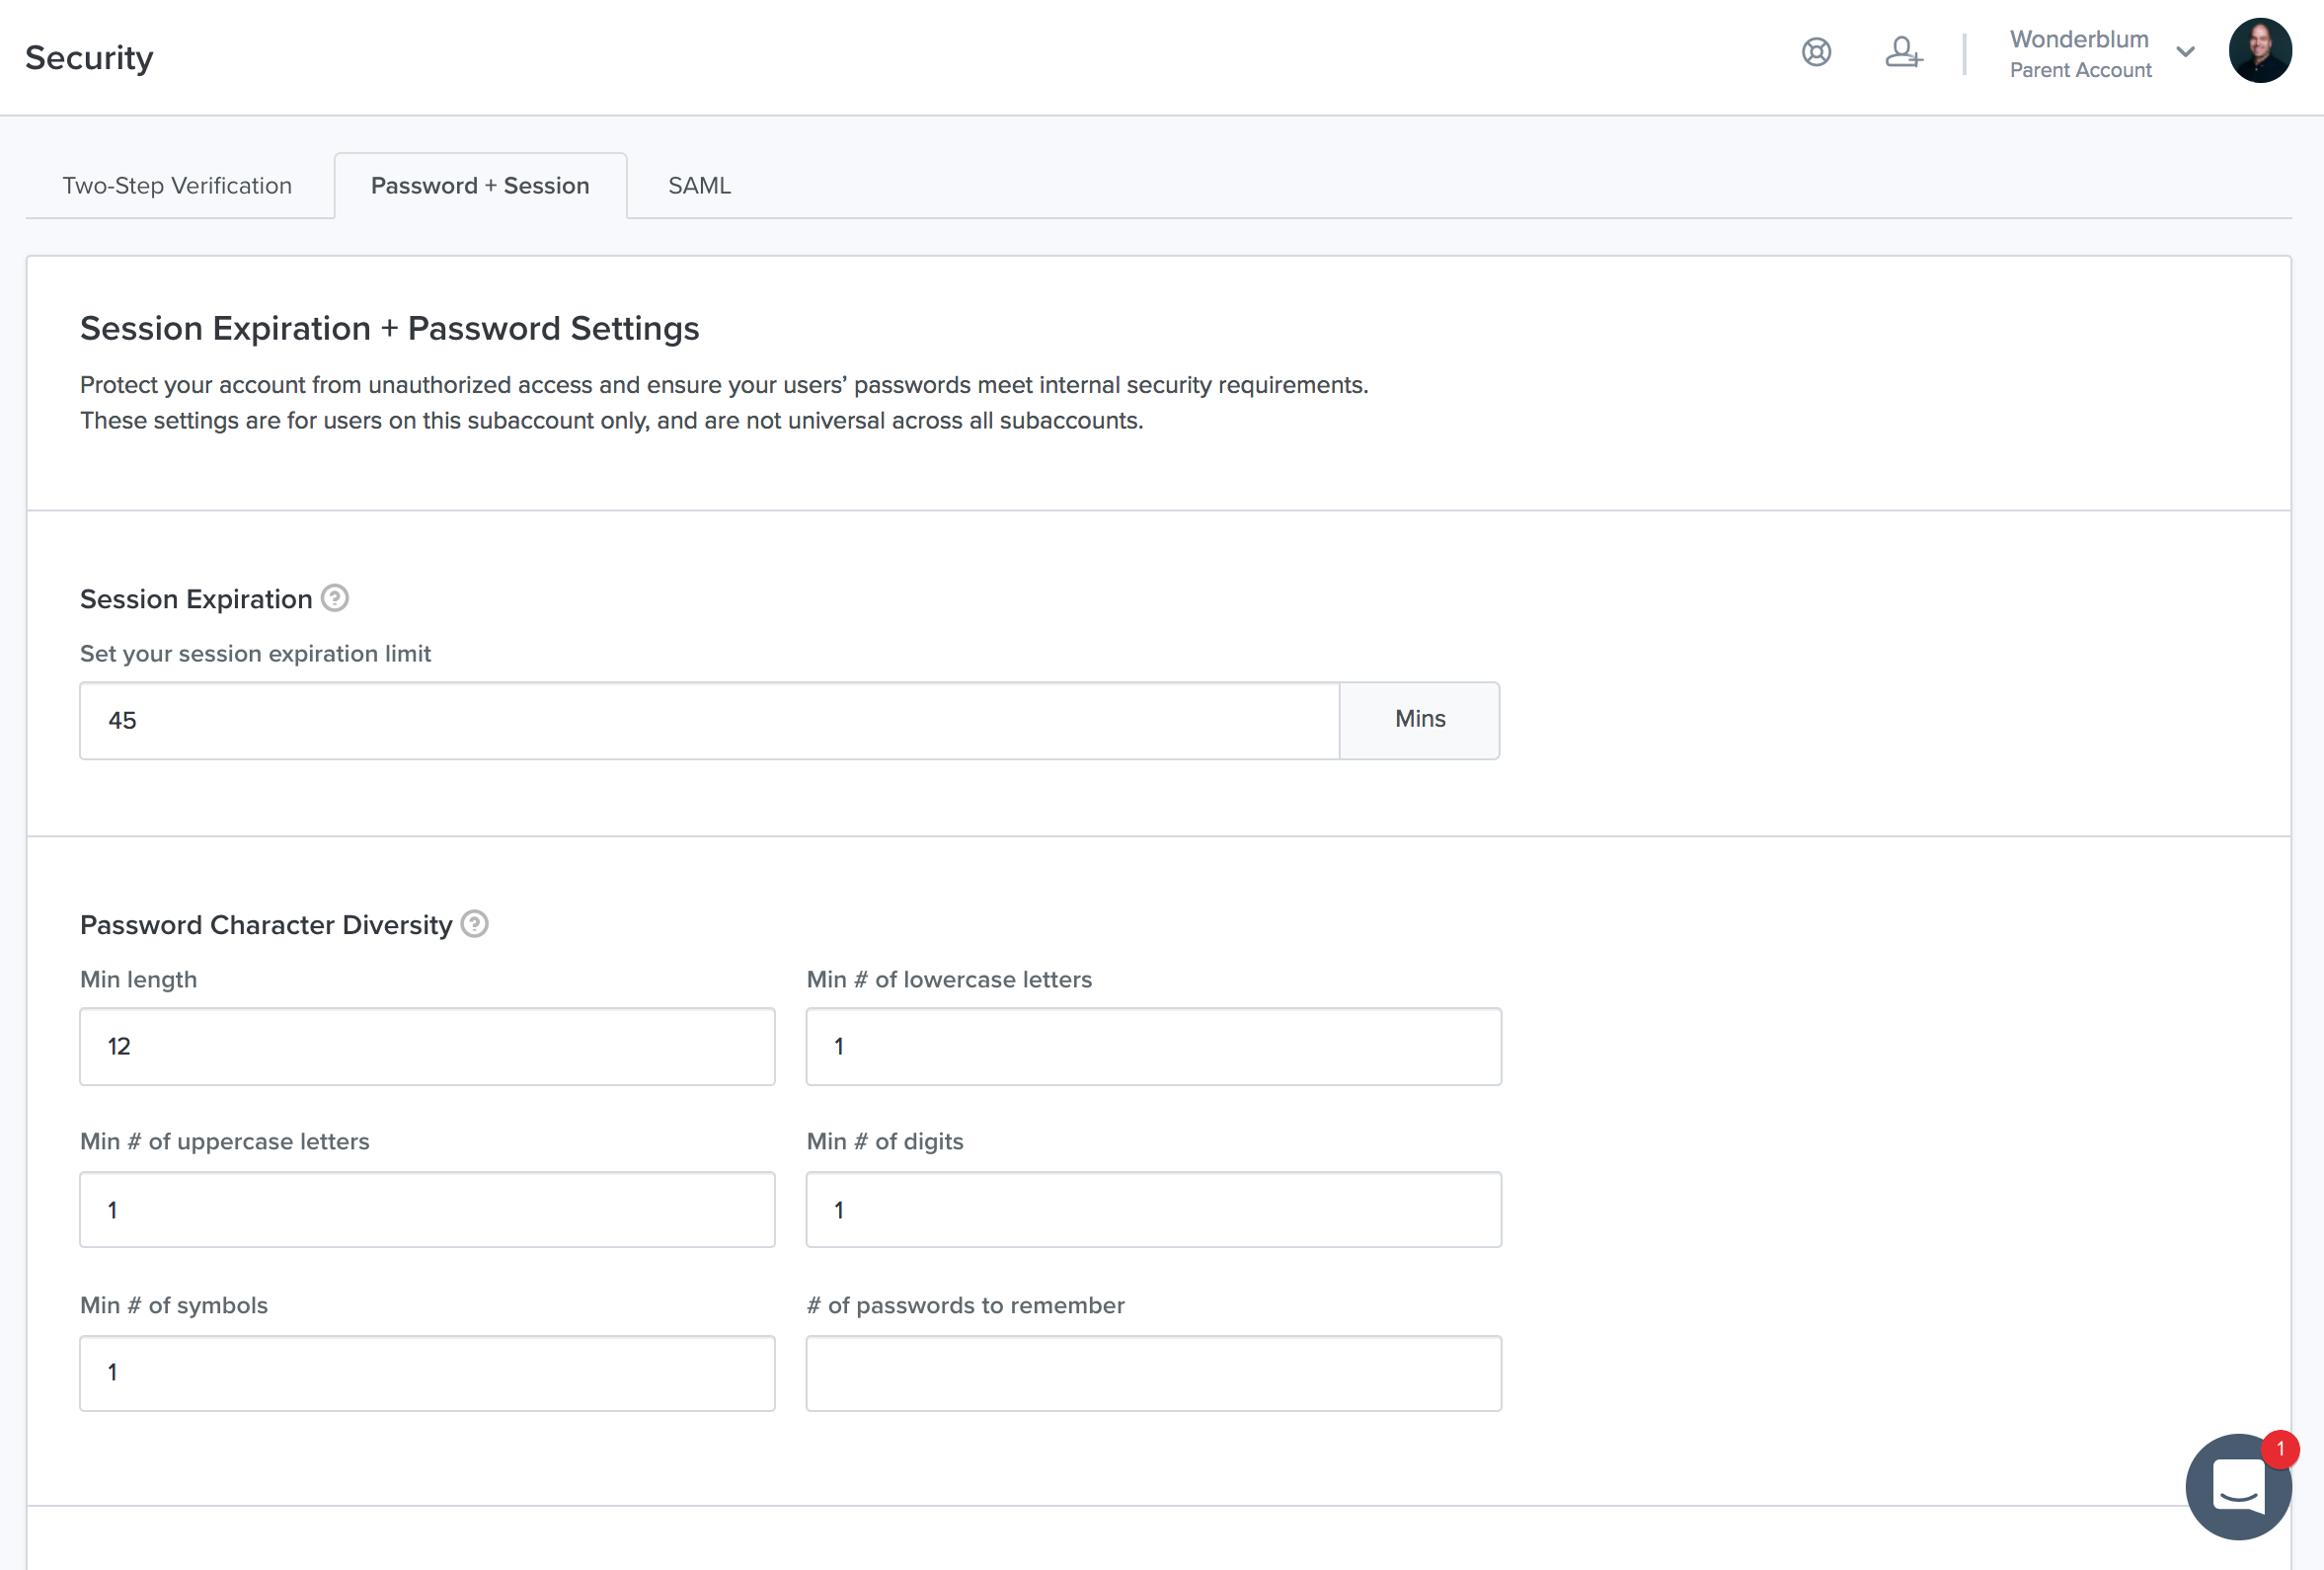
Task: Open the SAML tab
Action: (699, 186)
